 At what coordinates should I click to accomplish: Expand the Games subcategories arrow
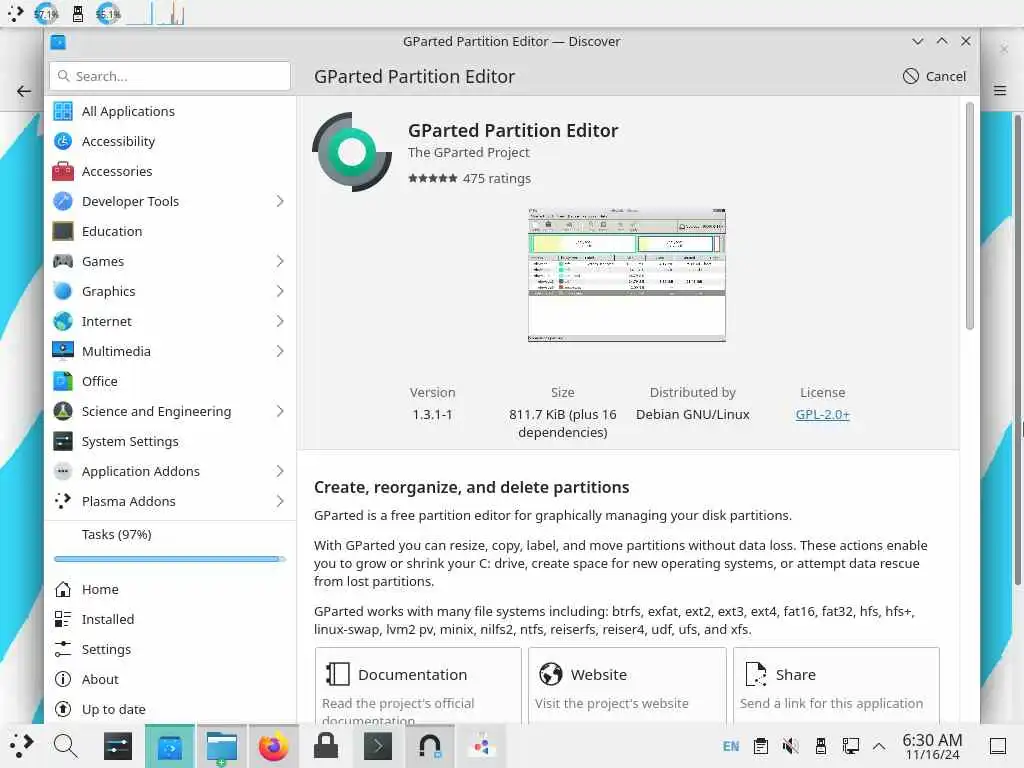pyautogui.click(x=280, y=261)
